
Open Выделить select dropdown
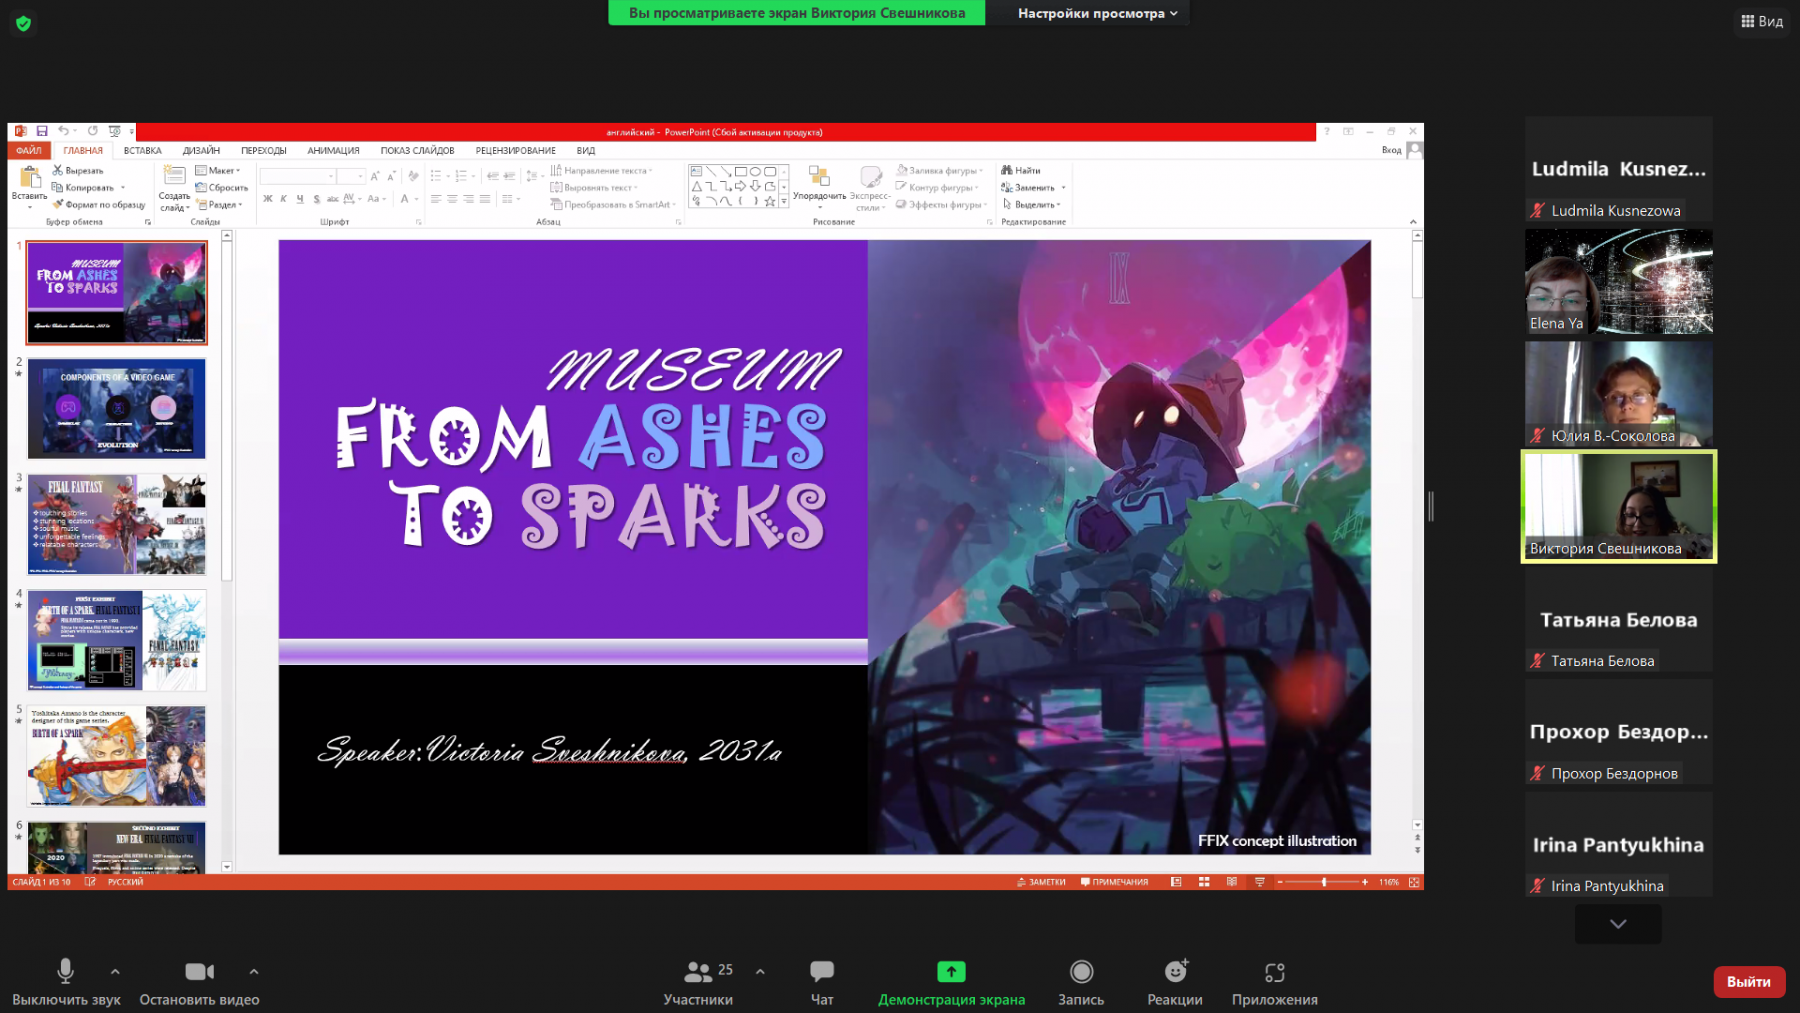[x=1031, y=204]
